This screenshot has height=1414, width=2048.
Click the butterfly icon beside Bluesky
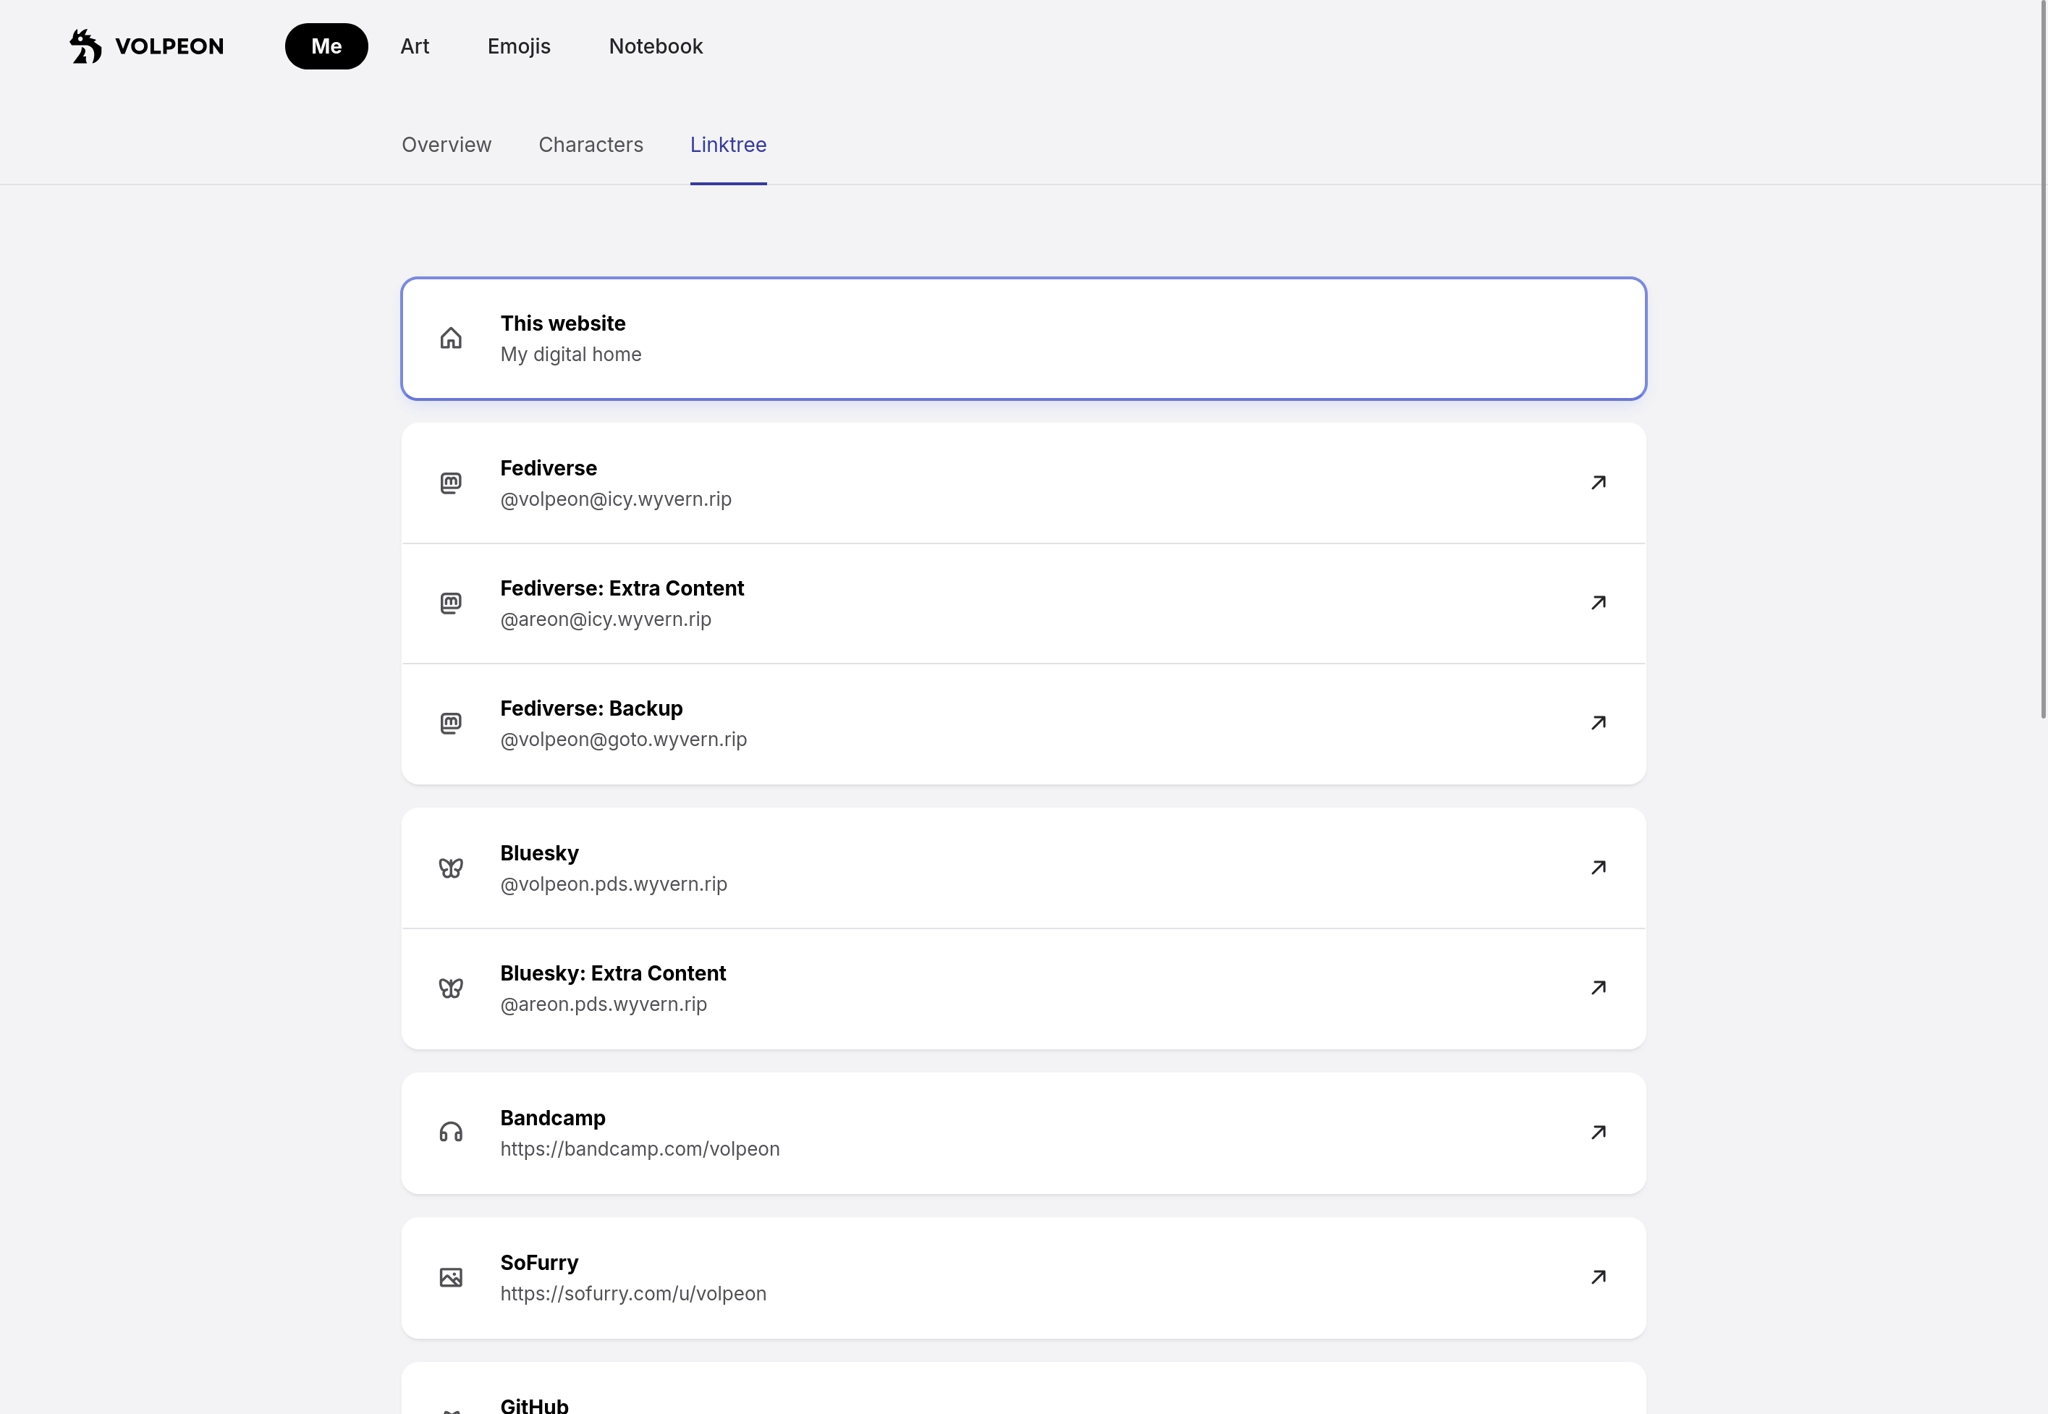click(451, 868)
